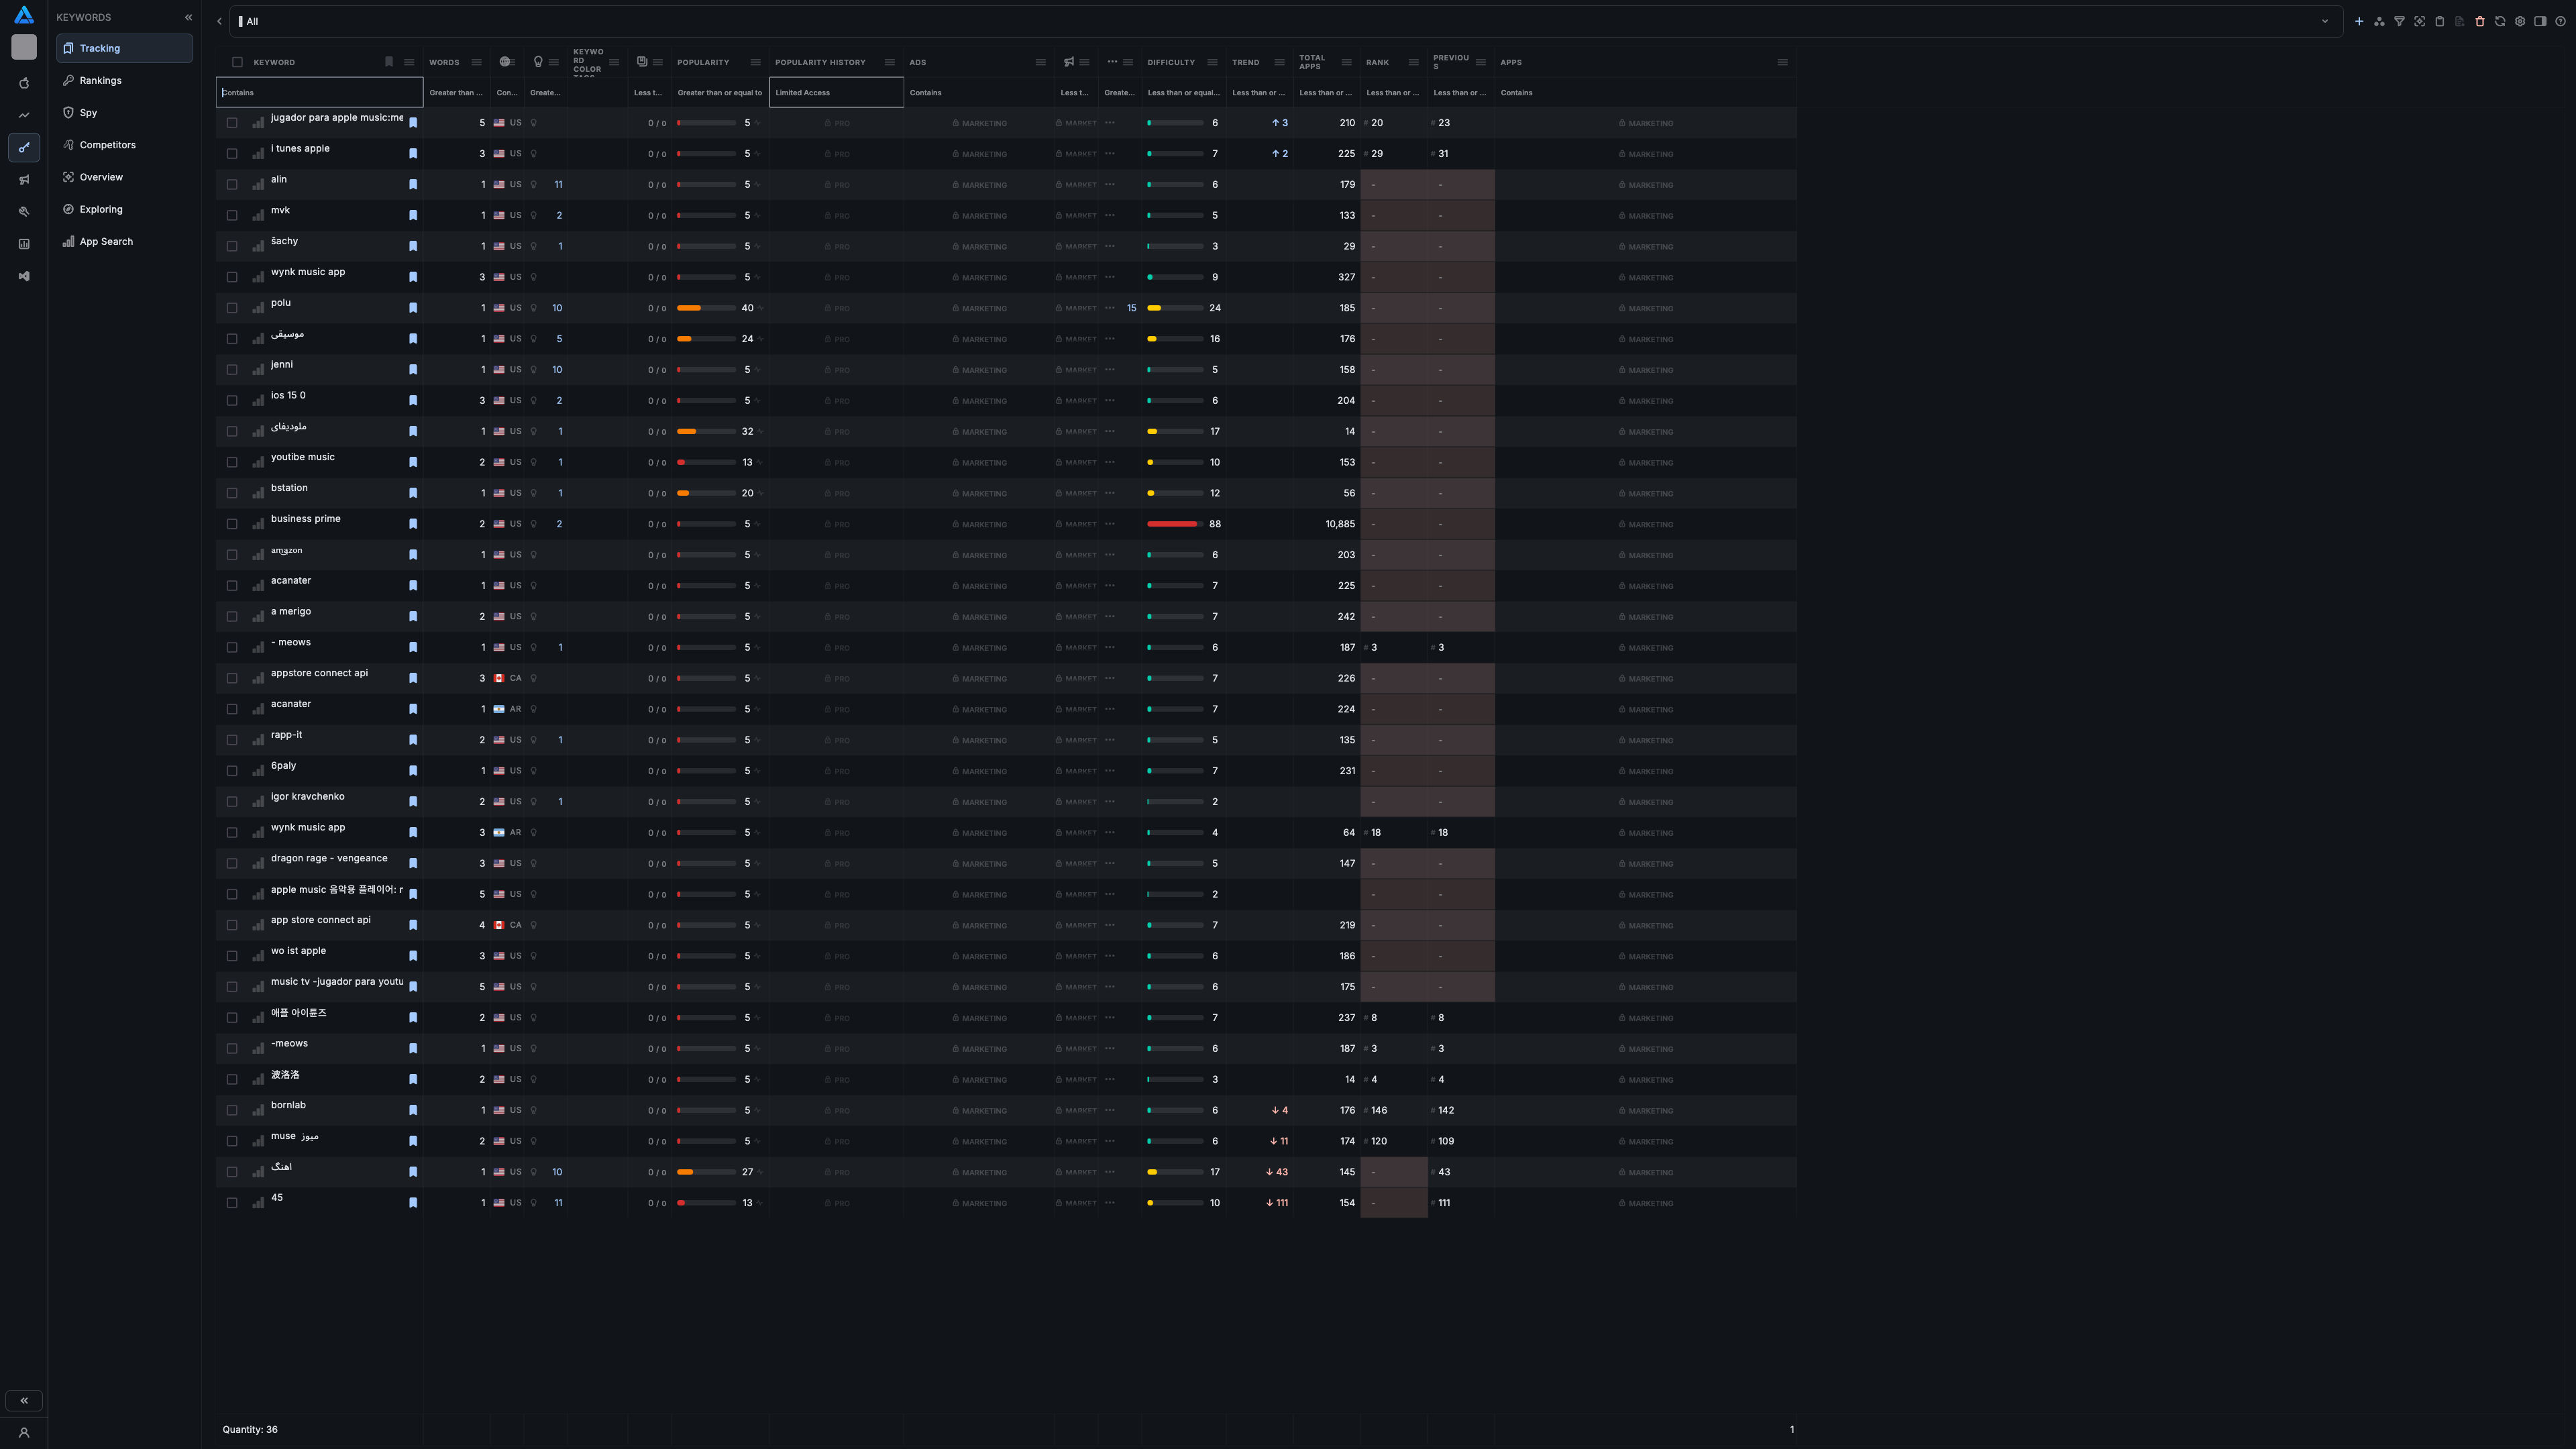Click the clipboard icon in top toolbar
The width and height of the screenshot is (2576, 1449).
click(2439, 21)
